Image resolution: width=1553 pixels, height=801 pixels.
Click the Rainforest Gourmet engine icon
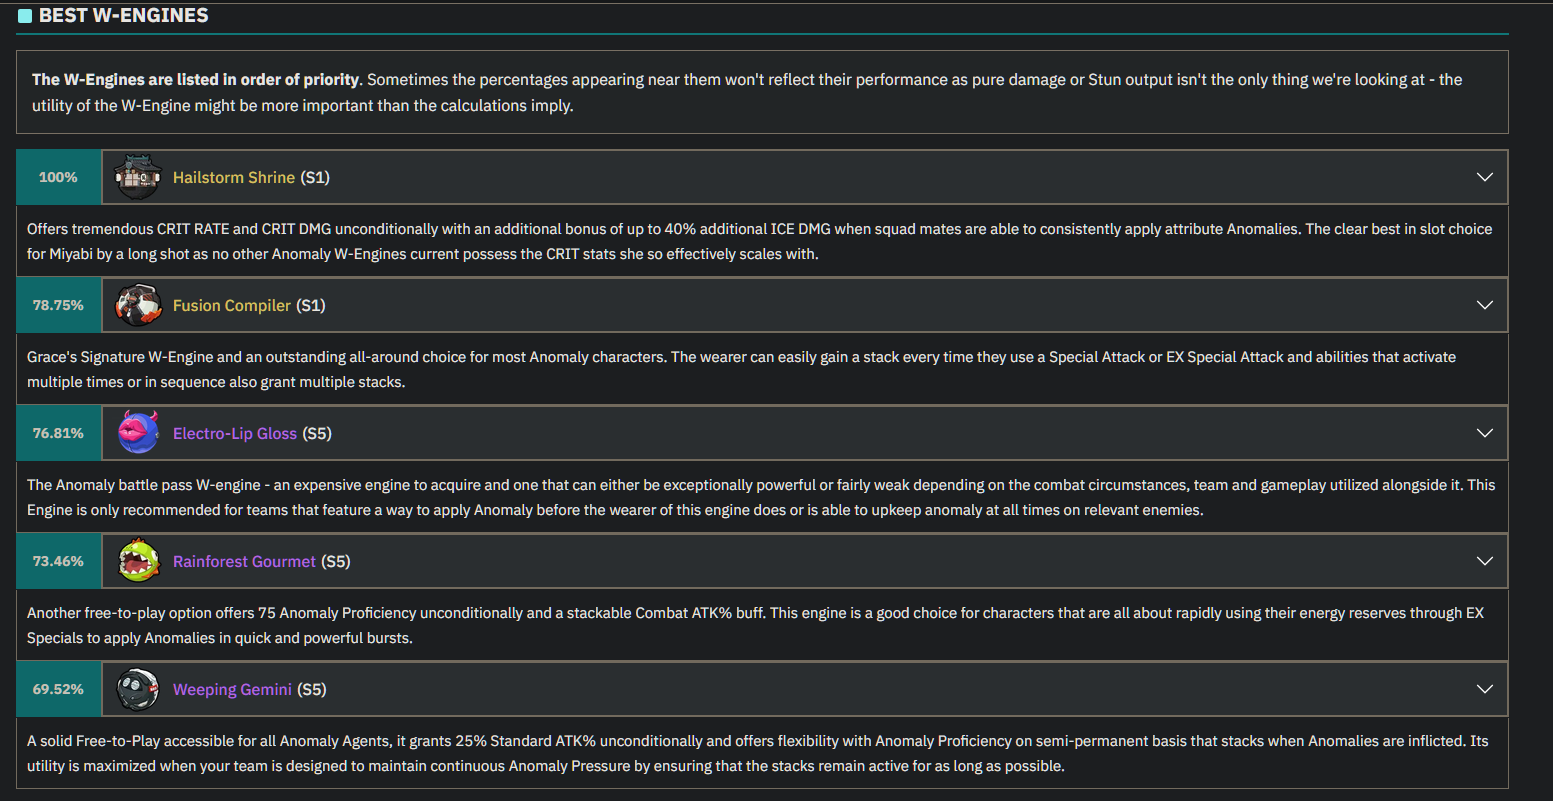[138, 561]
